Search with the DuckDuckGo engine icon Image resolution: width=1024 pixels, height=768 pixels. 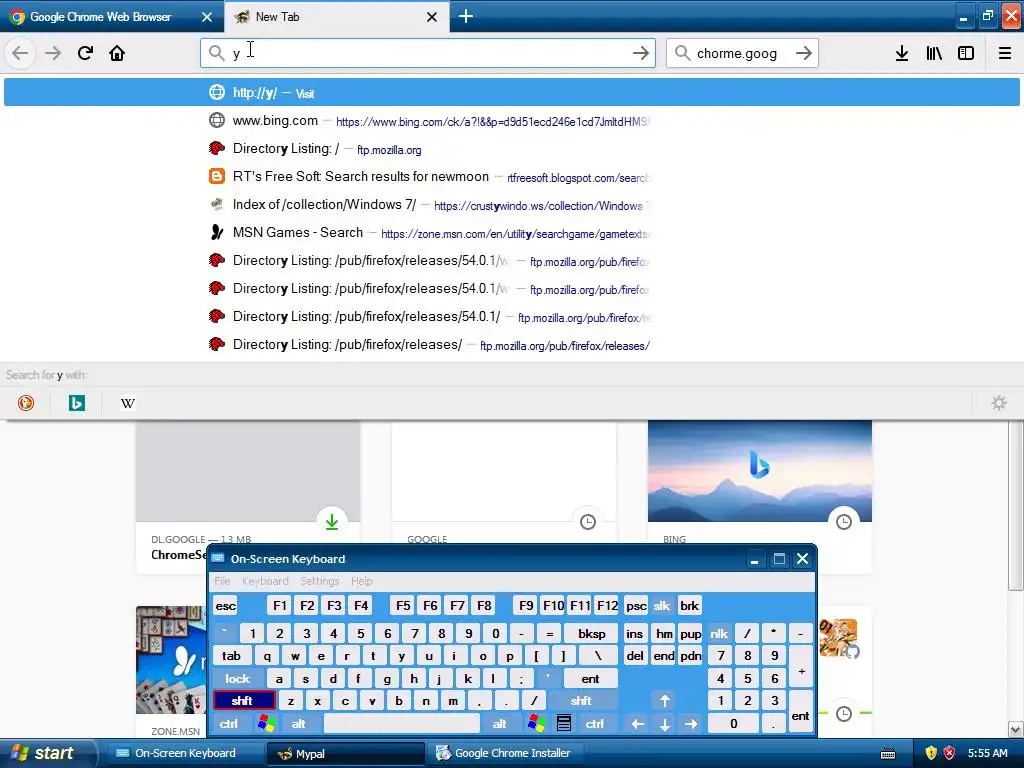(26, 403)
